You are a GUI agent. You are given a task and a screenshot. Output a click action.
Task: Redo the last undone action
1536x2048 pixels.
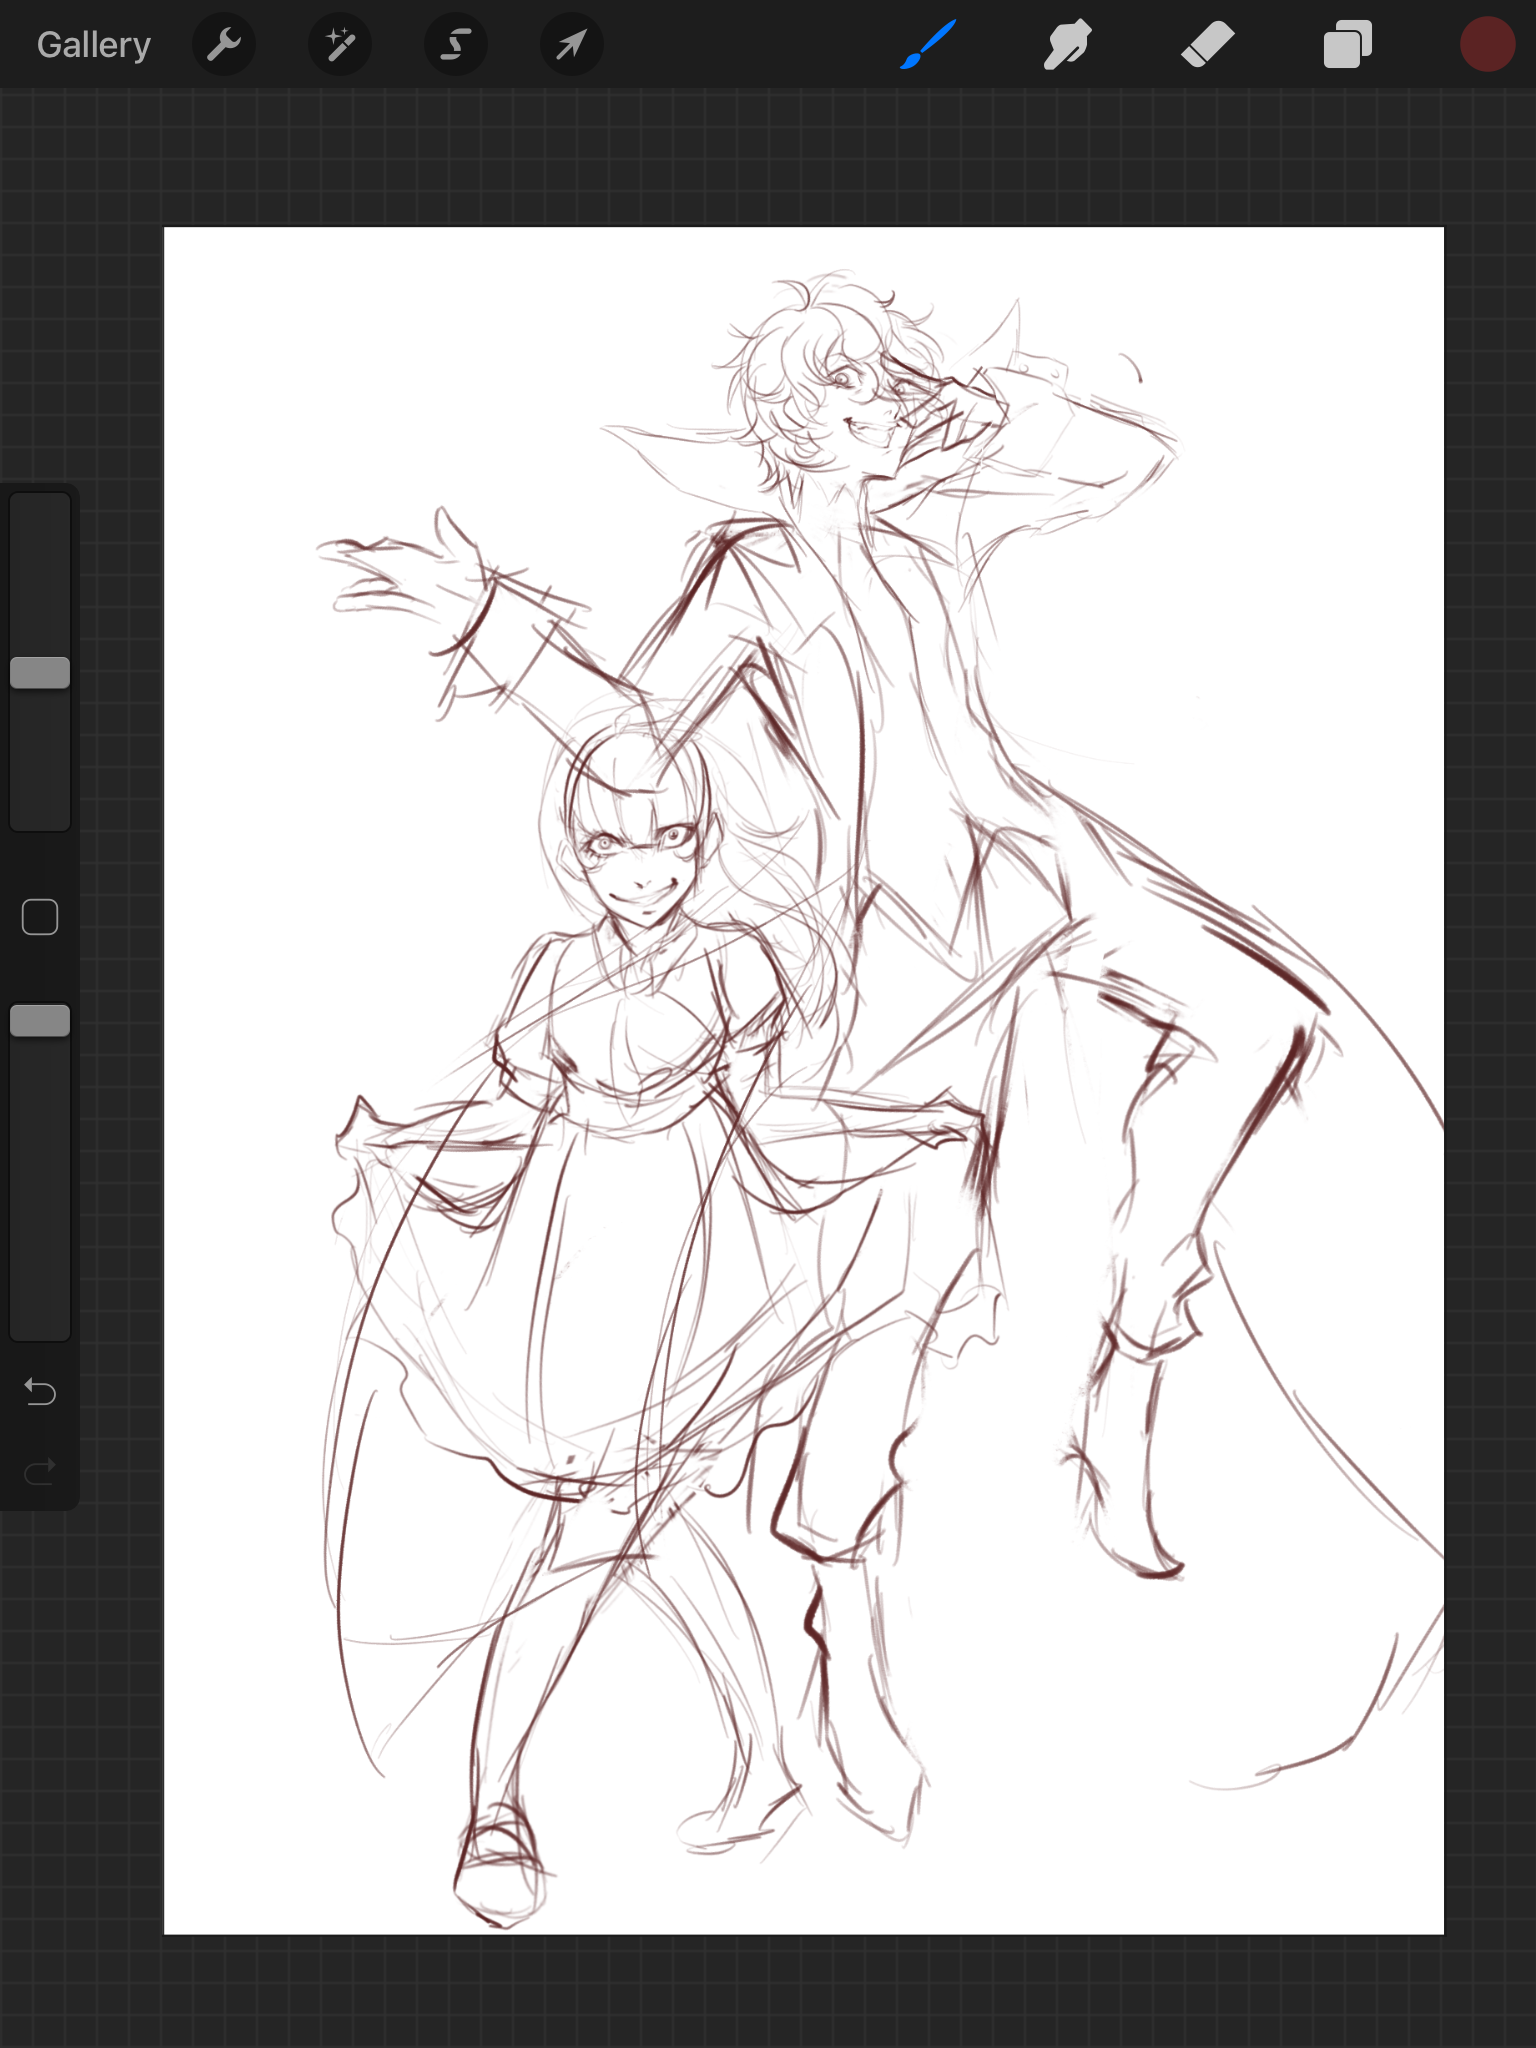click(x=40, y=1471)
